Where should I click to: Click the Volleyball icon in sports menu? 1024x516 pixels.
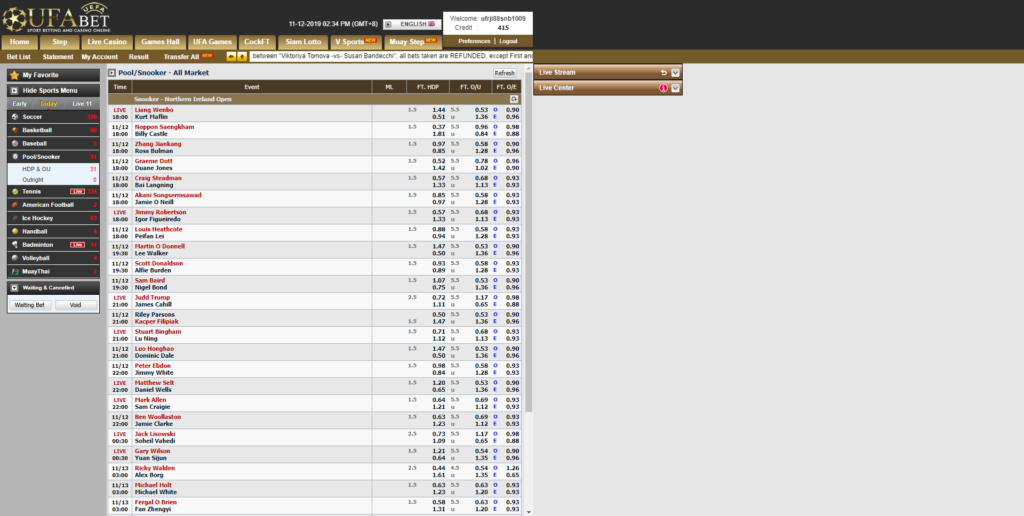pos(15,258)
